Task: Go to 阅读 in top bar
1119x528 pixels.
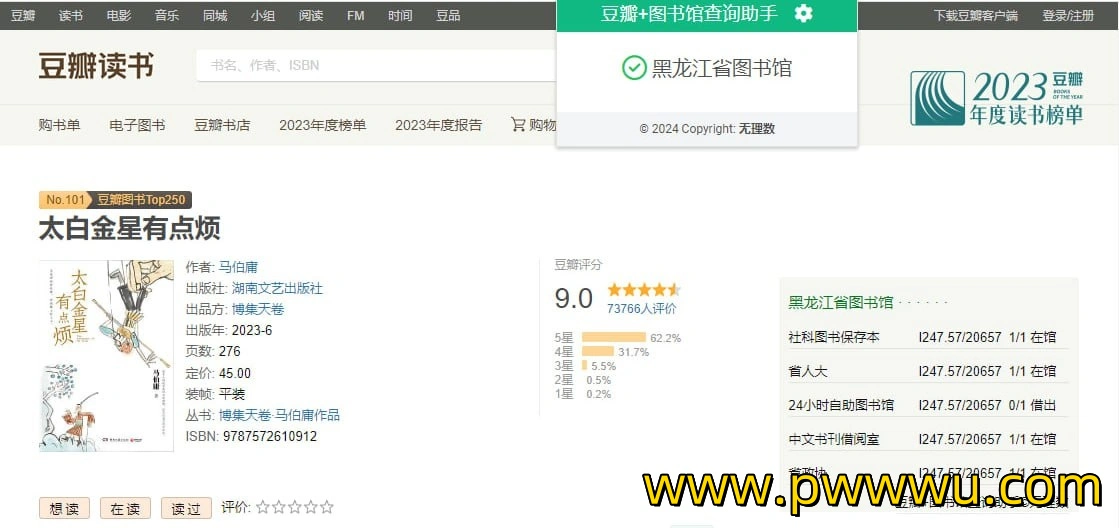Action: tap(311, 15)
